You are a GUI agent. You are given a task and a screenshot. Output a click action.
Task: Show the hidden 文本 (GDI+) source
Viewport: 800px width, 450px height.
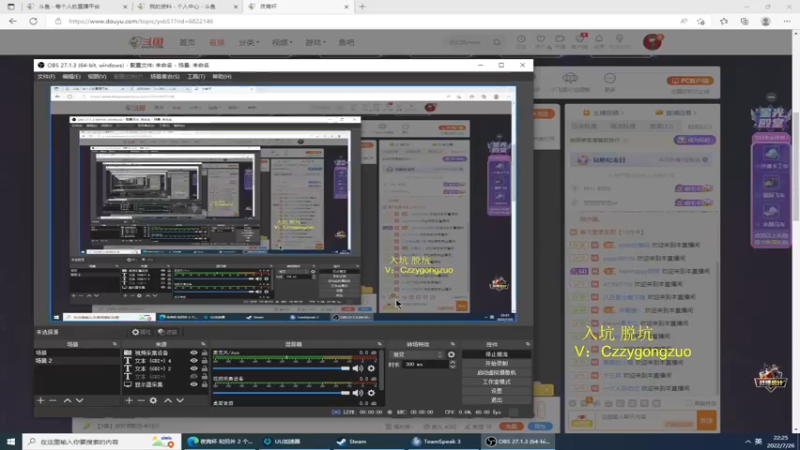tap(193, 377)
